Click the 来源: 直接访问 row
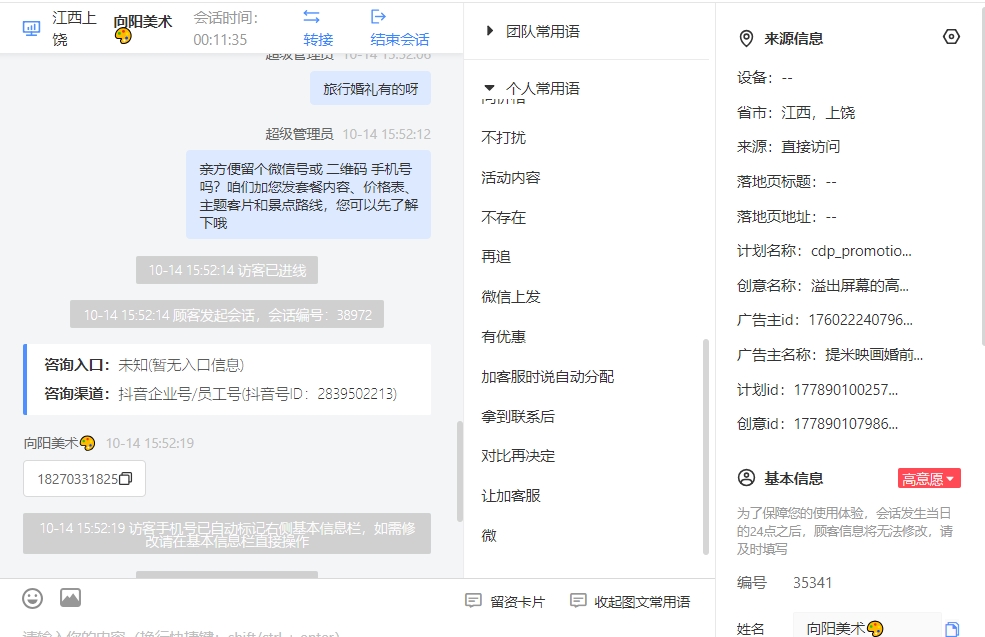This screenshot has width=985, height=637. 788,147
